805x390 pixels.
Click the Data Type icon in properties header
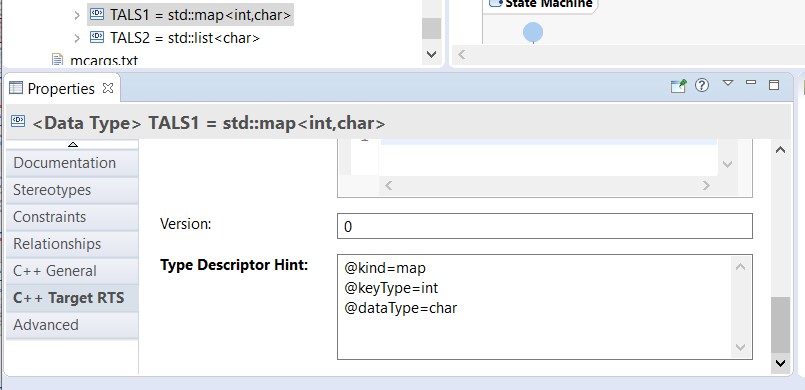tap(18, 121)
